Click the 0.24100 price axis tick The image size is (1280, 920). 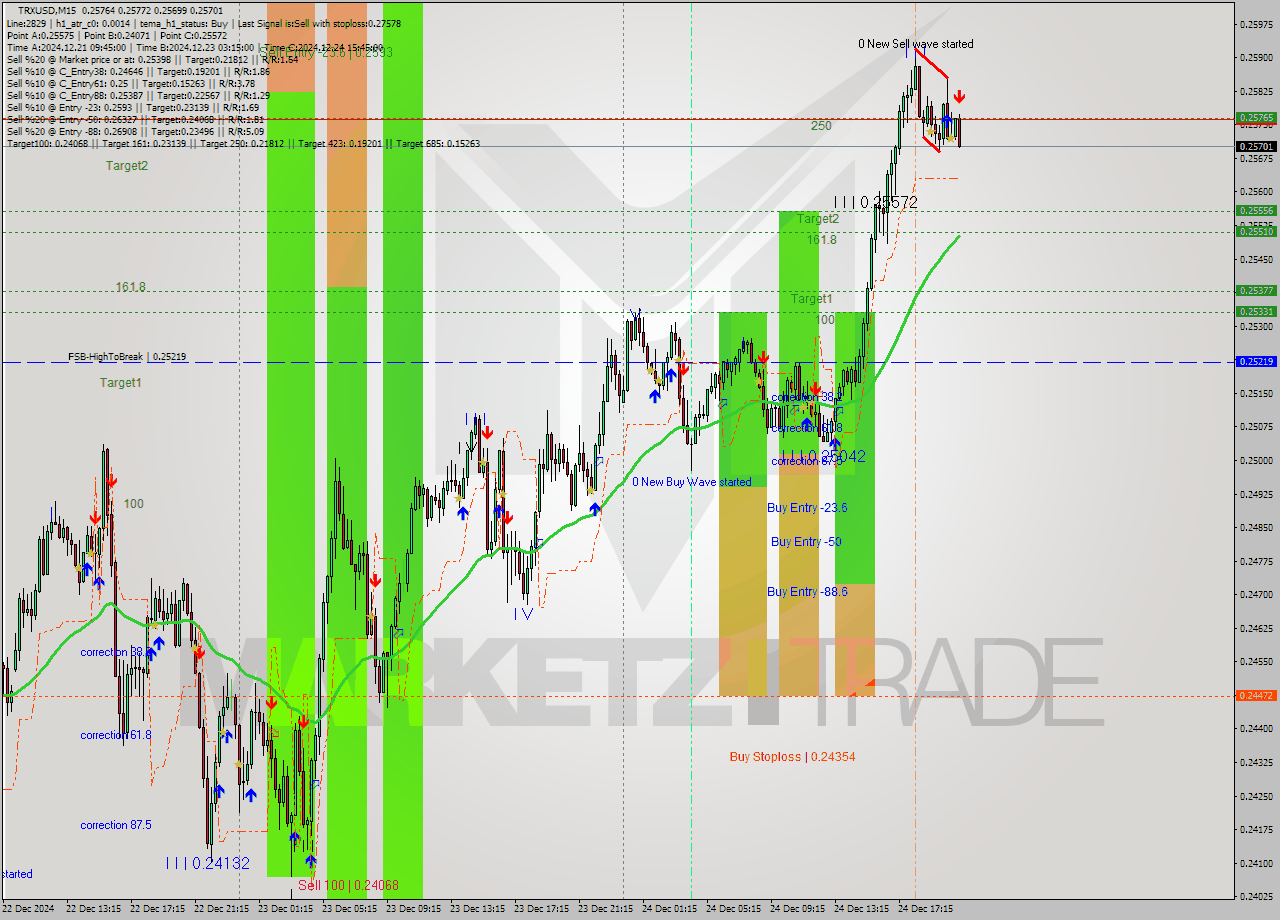[1257, 862]
